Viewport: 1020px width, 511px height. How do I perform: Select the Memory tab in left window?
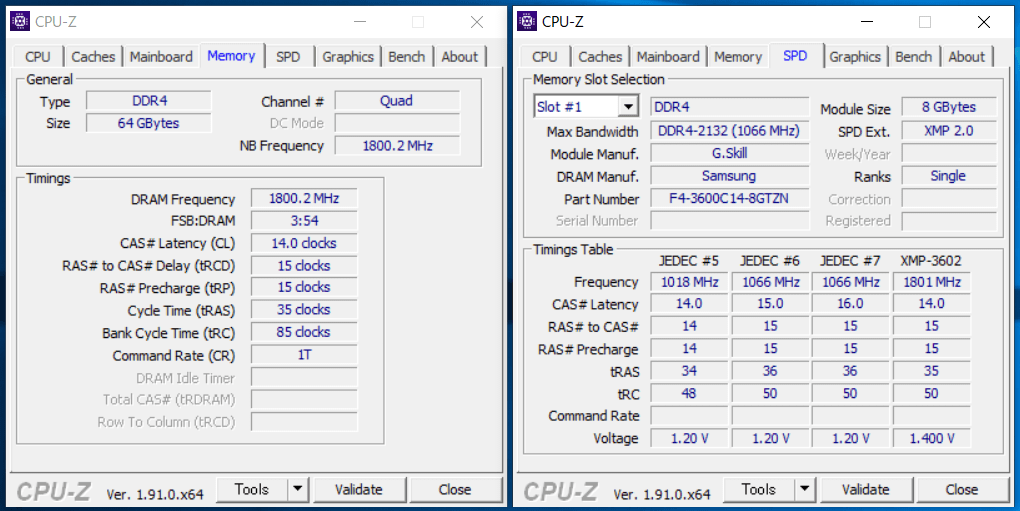point(231,56)
